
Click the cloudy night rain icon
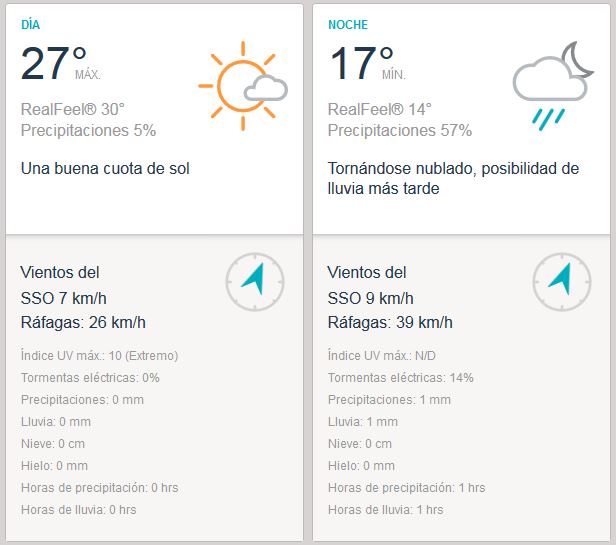[549, 85]
